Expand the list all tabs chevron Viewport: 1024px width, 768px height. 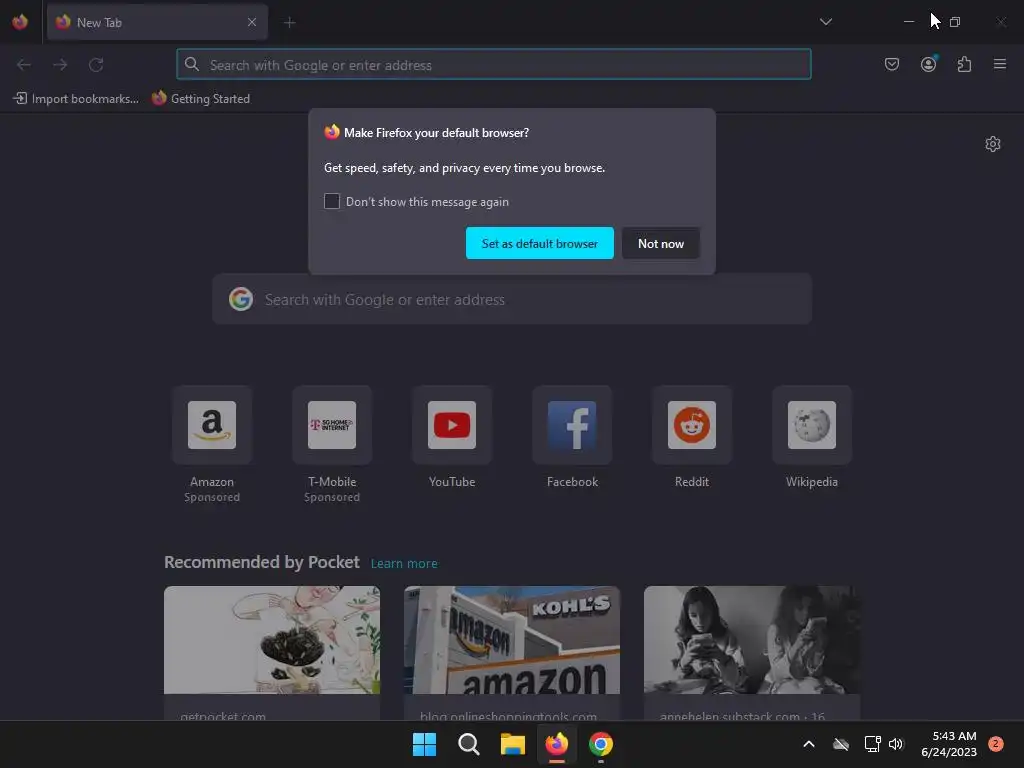pos(825,22)
